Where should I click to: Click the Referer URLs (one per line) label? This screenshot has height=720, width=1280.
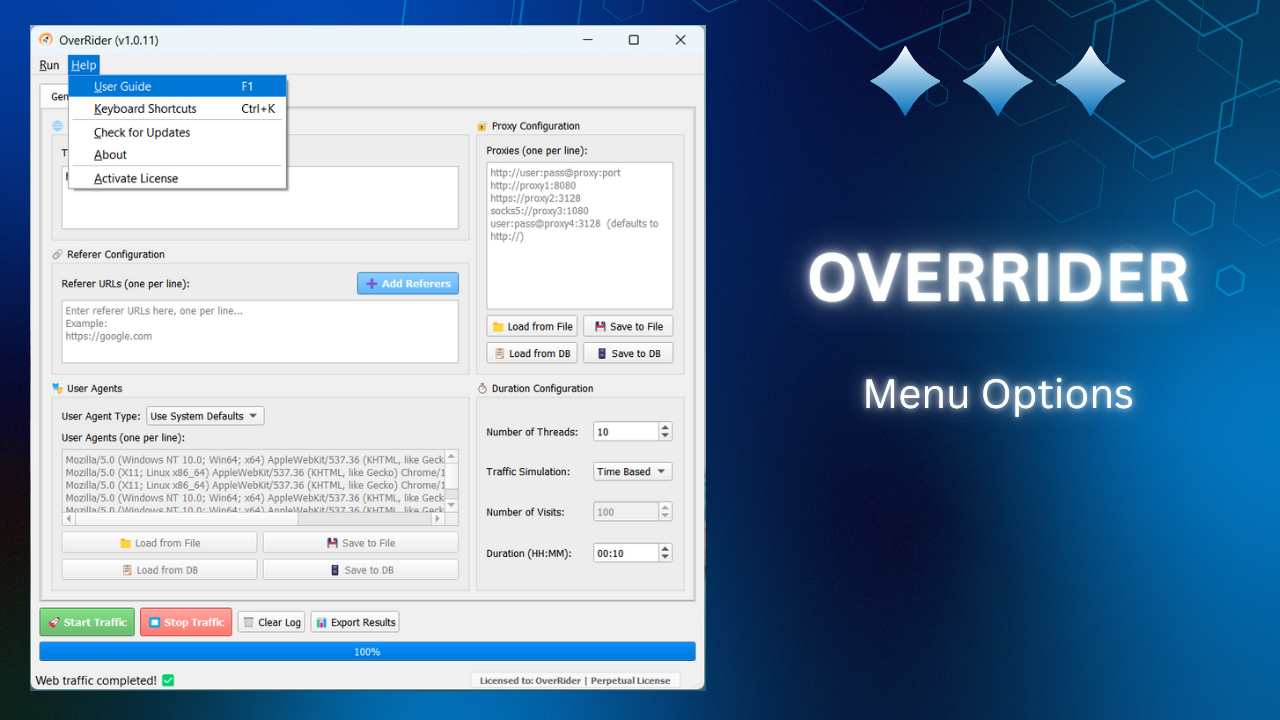click(125, 284)
